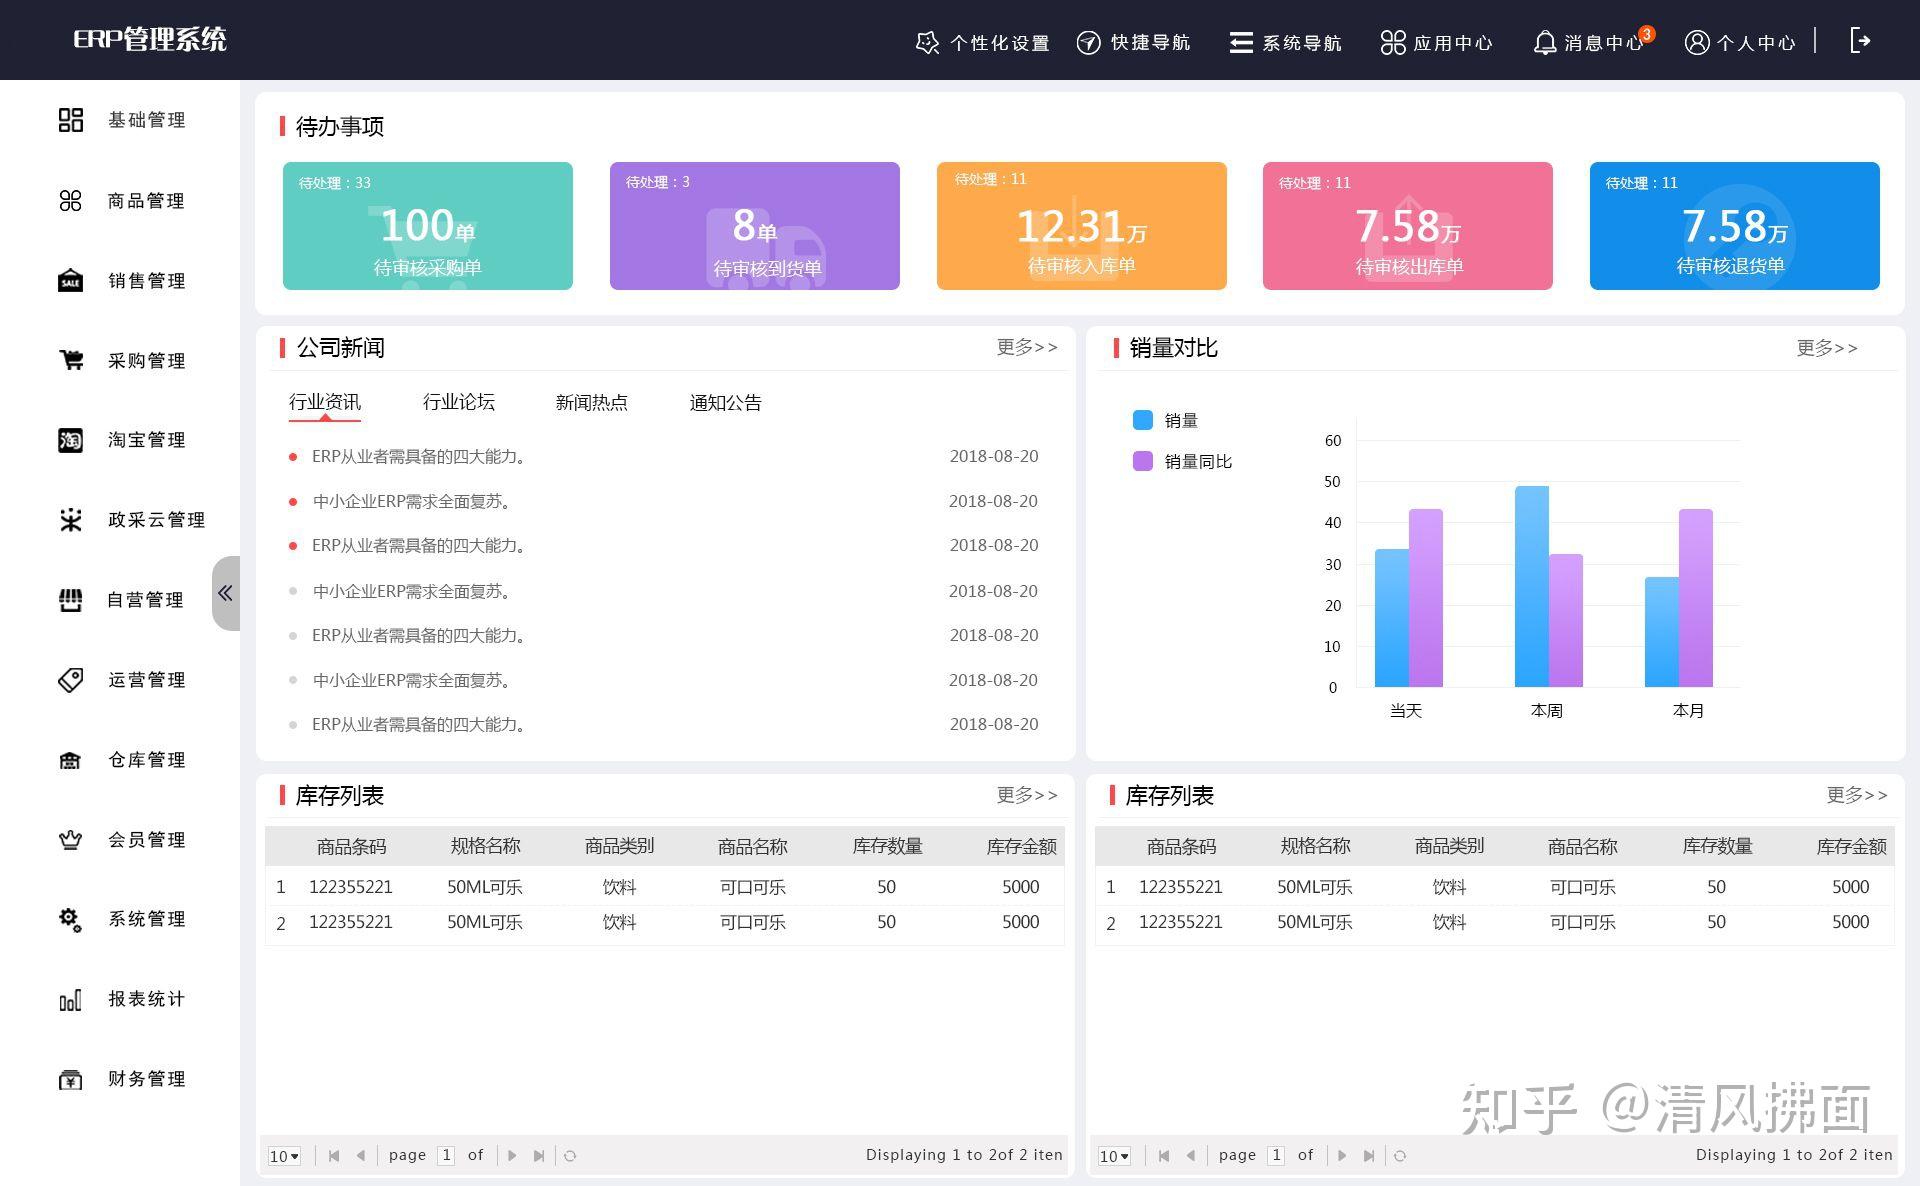Select the 行业论坛 tab in 公司新闻

click(x=460, y=403)
